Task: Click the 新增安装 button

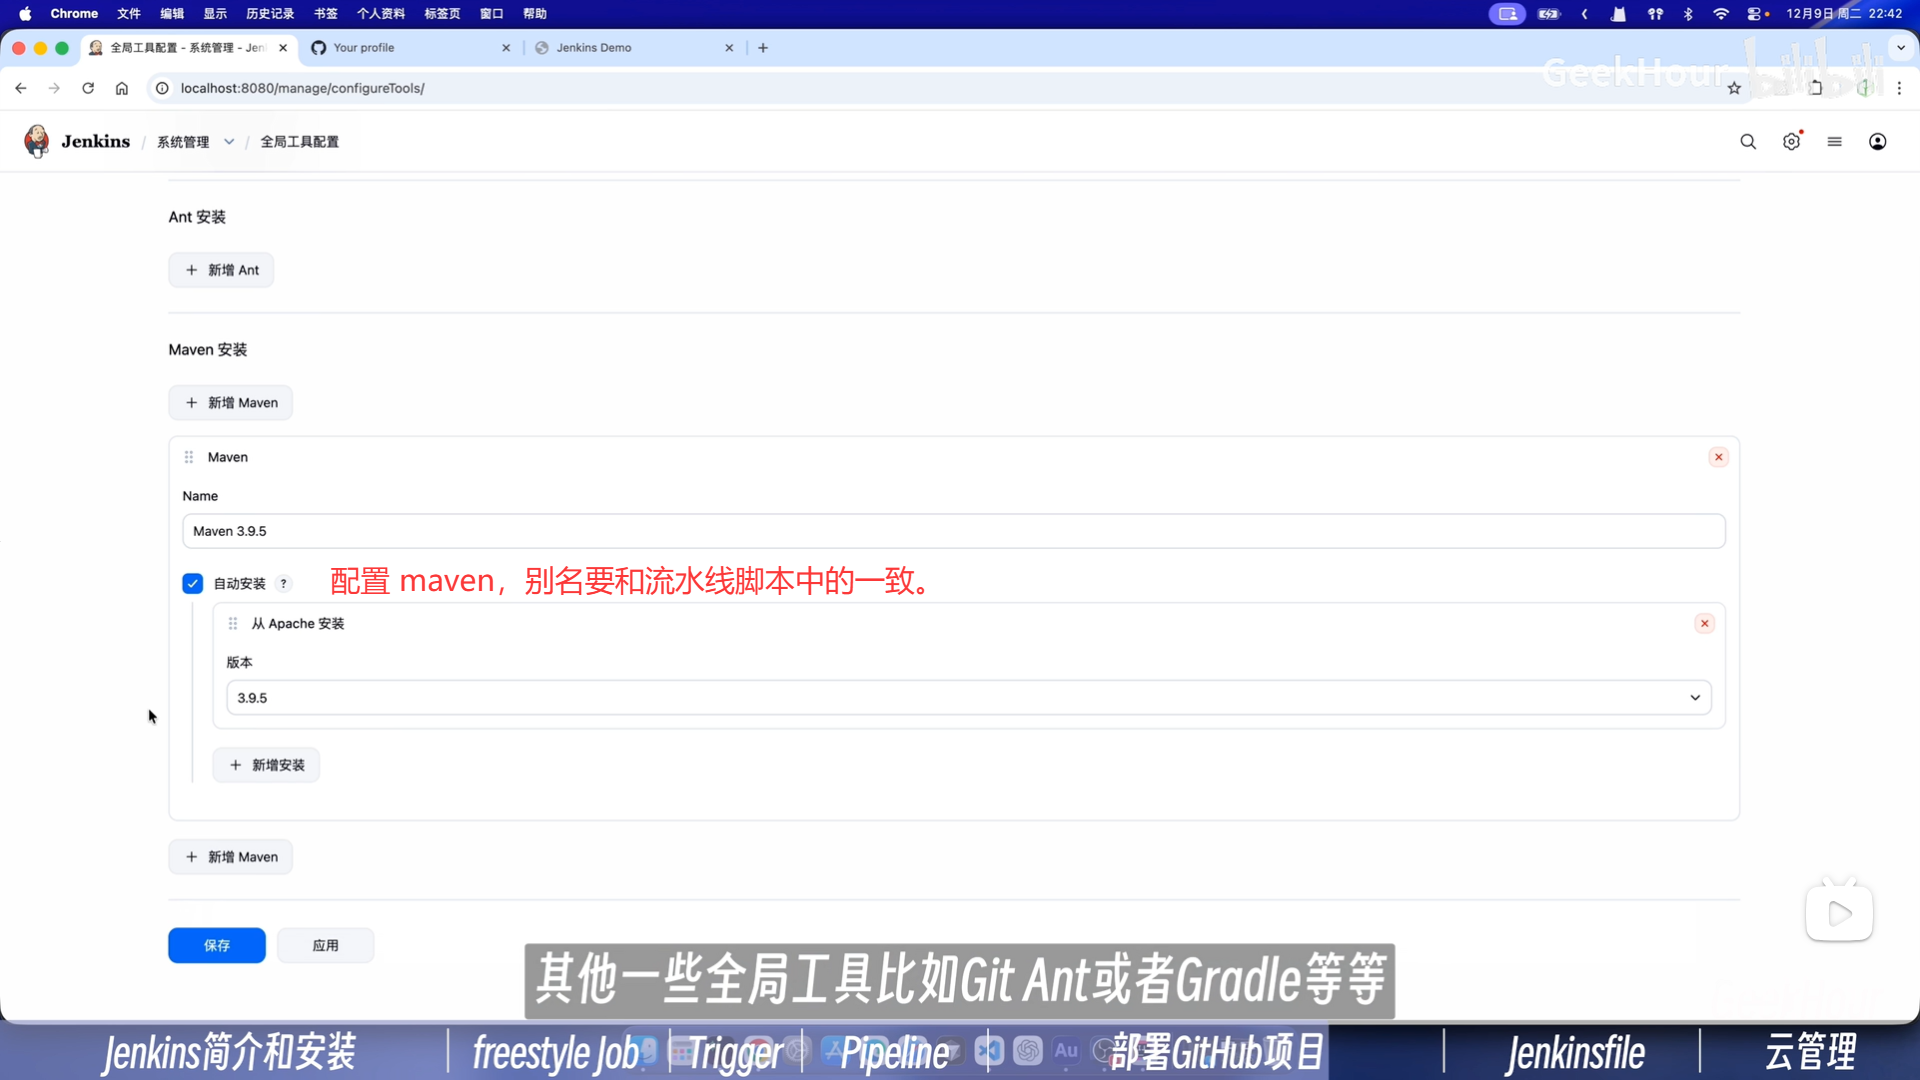Action: coord(266,765)
